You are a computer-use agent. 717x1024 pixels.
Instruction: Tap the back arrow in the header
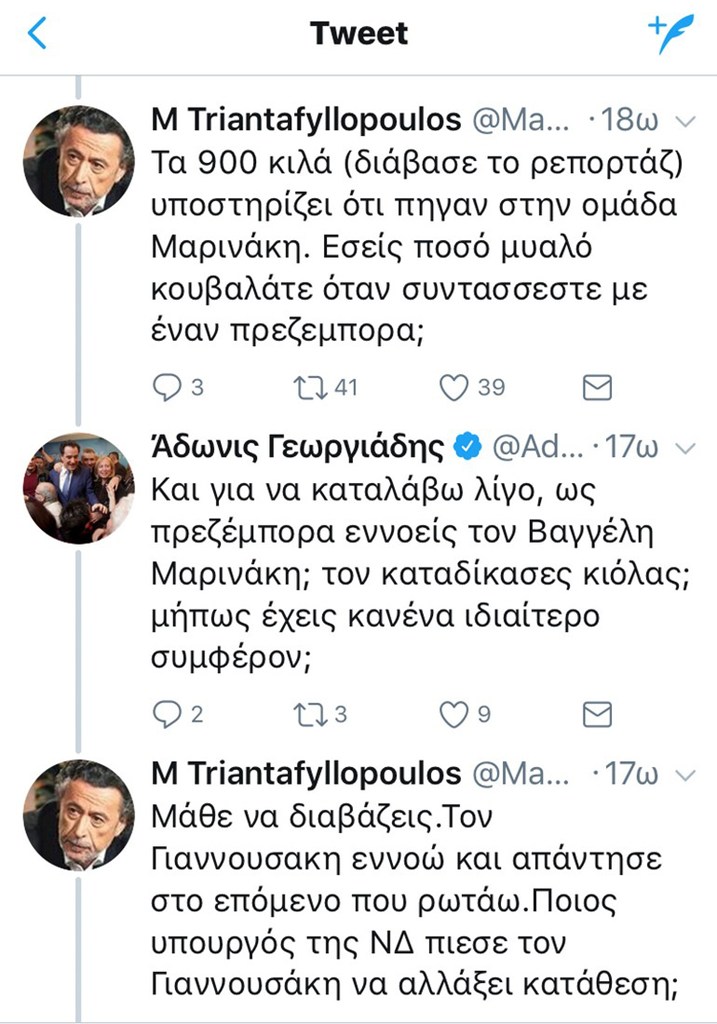37,34
